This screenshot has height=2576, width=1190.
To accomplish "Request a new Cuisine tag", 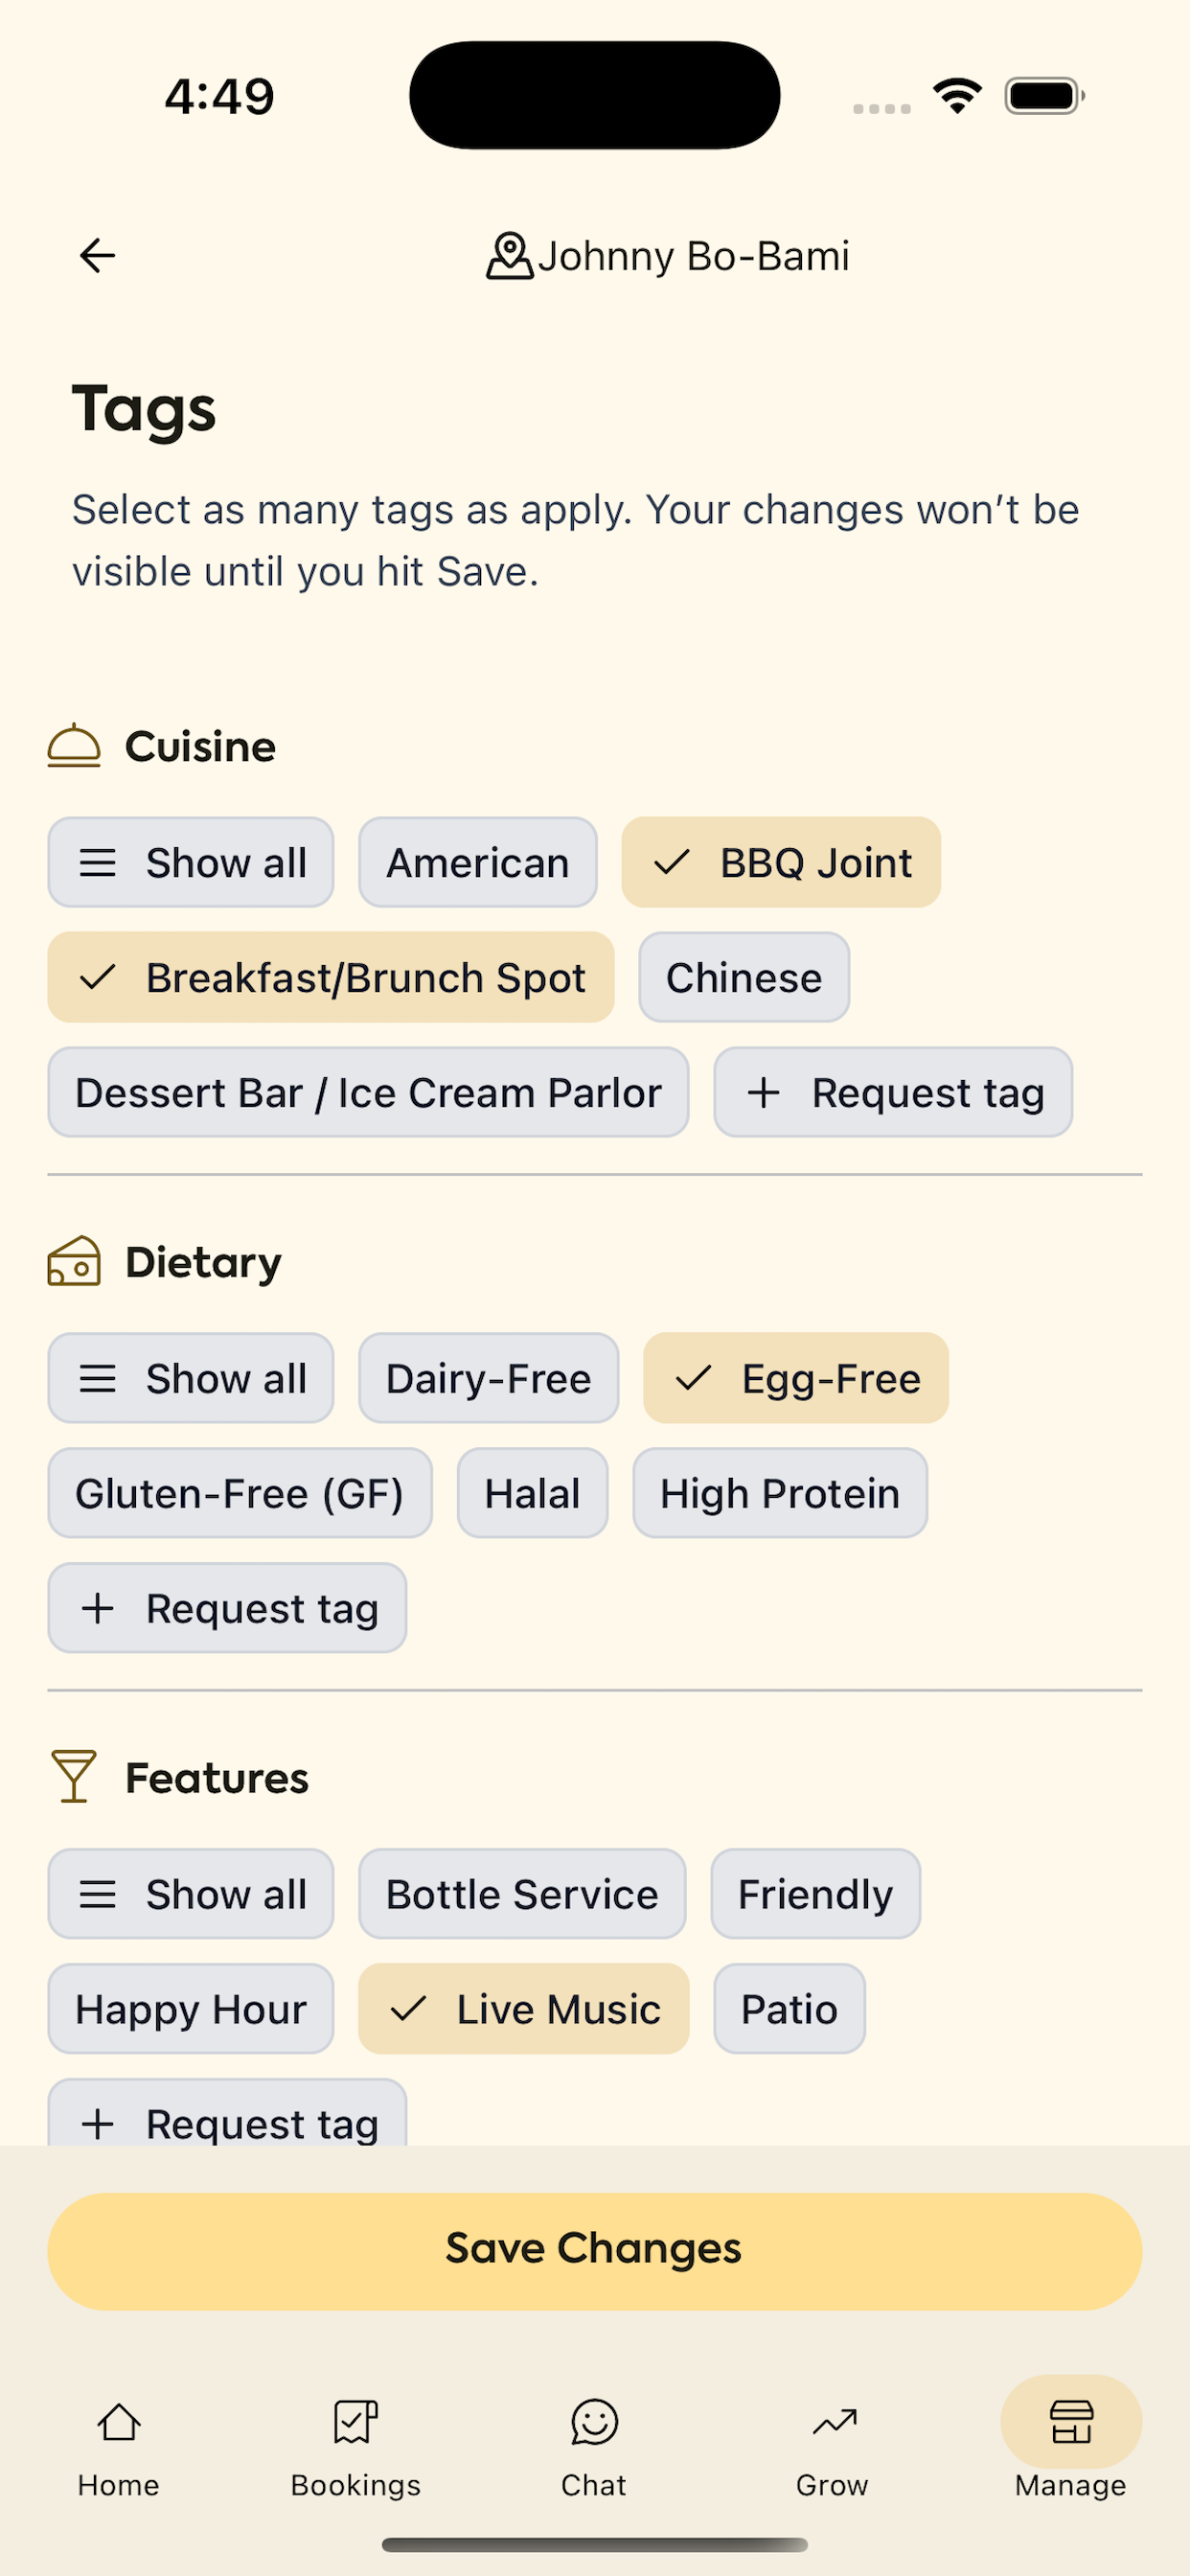I will [x=893, y=1092].
